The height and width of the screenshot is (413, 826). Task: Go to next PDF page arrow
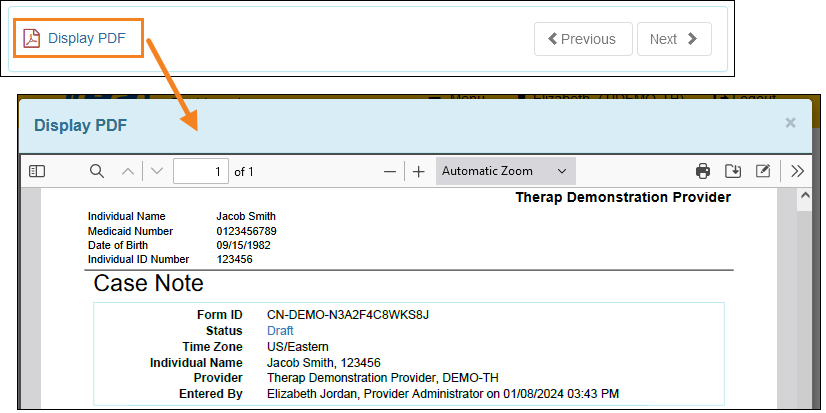(x=157, y=171)
